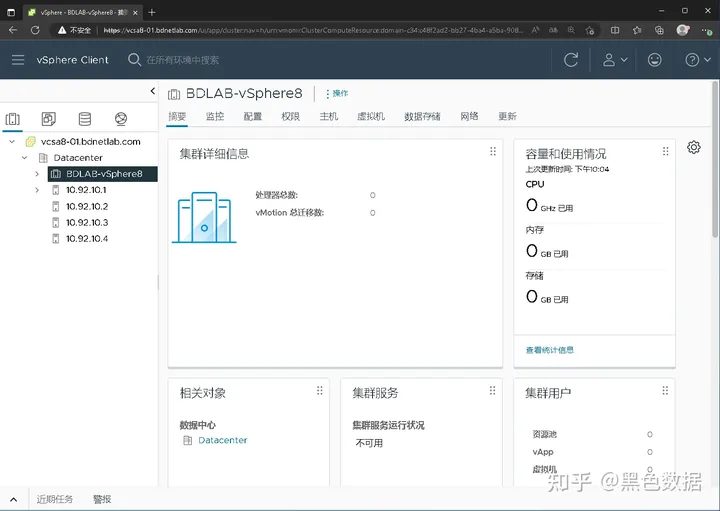Add page to browser favorites star
Viewport: 720px width, 511px height.
click(x=590, y=30)
